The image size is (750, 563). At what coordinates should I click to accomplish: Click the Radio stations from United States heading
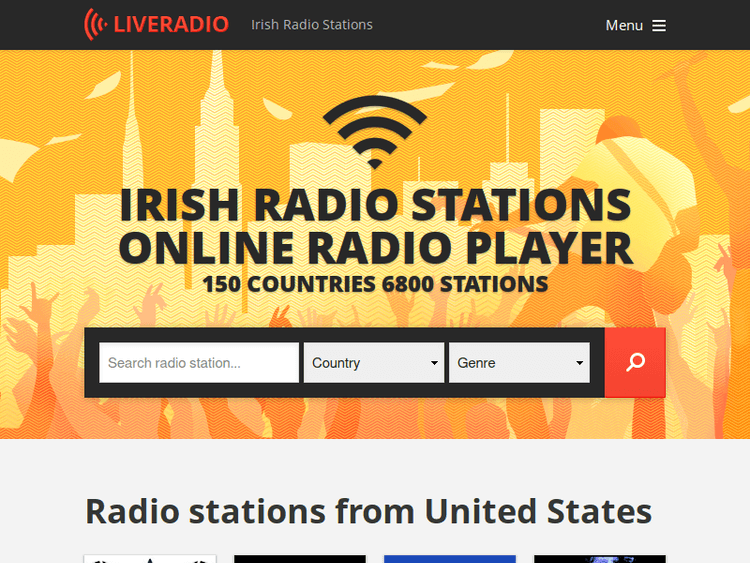point(368,511)
